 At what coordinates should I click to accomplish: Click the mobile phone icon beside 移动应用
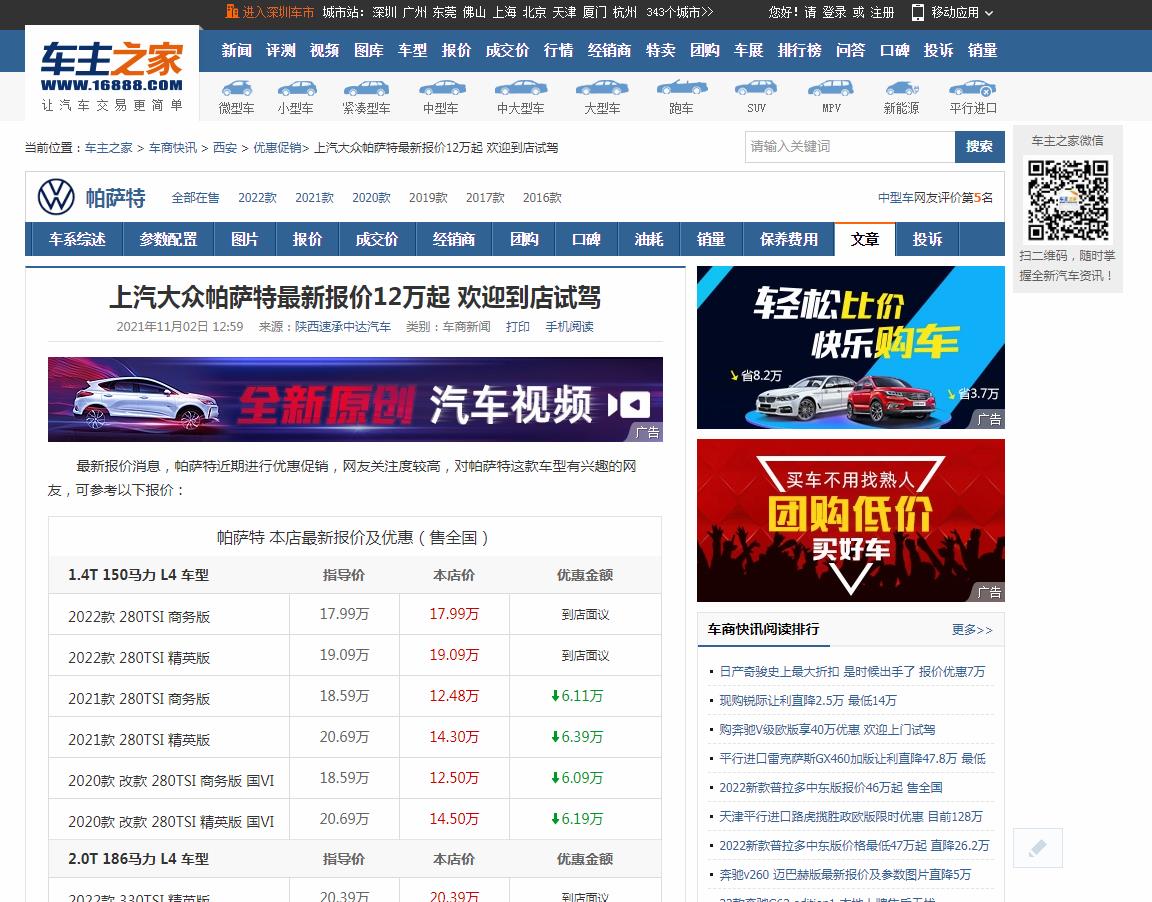click(x=918, y=12)
